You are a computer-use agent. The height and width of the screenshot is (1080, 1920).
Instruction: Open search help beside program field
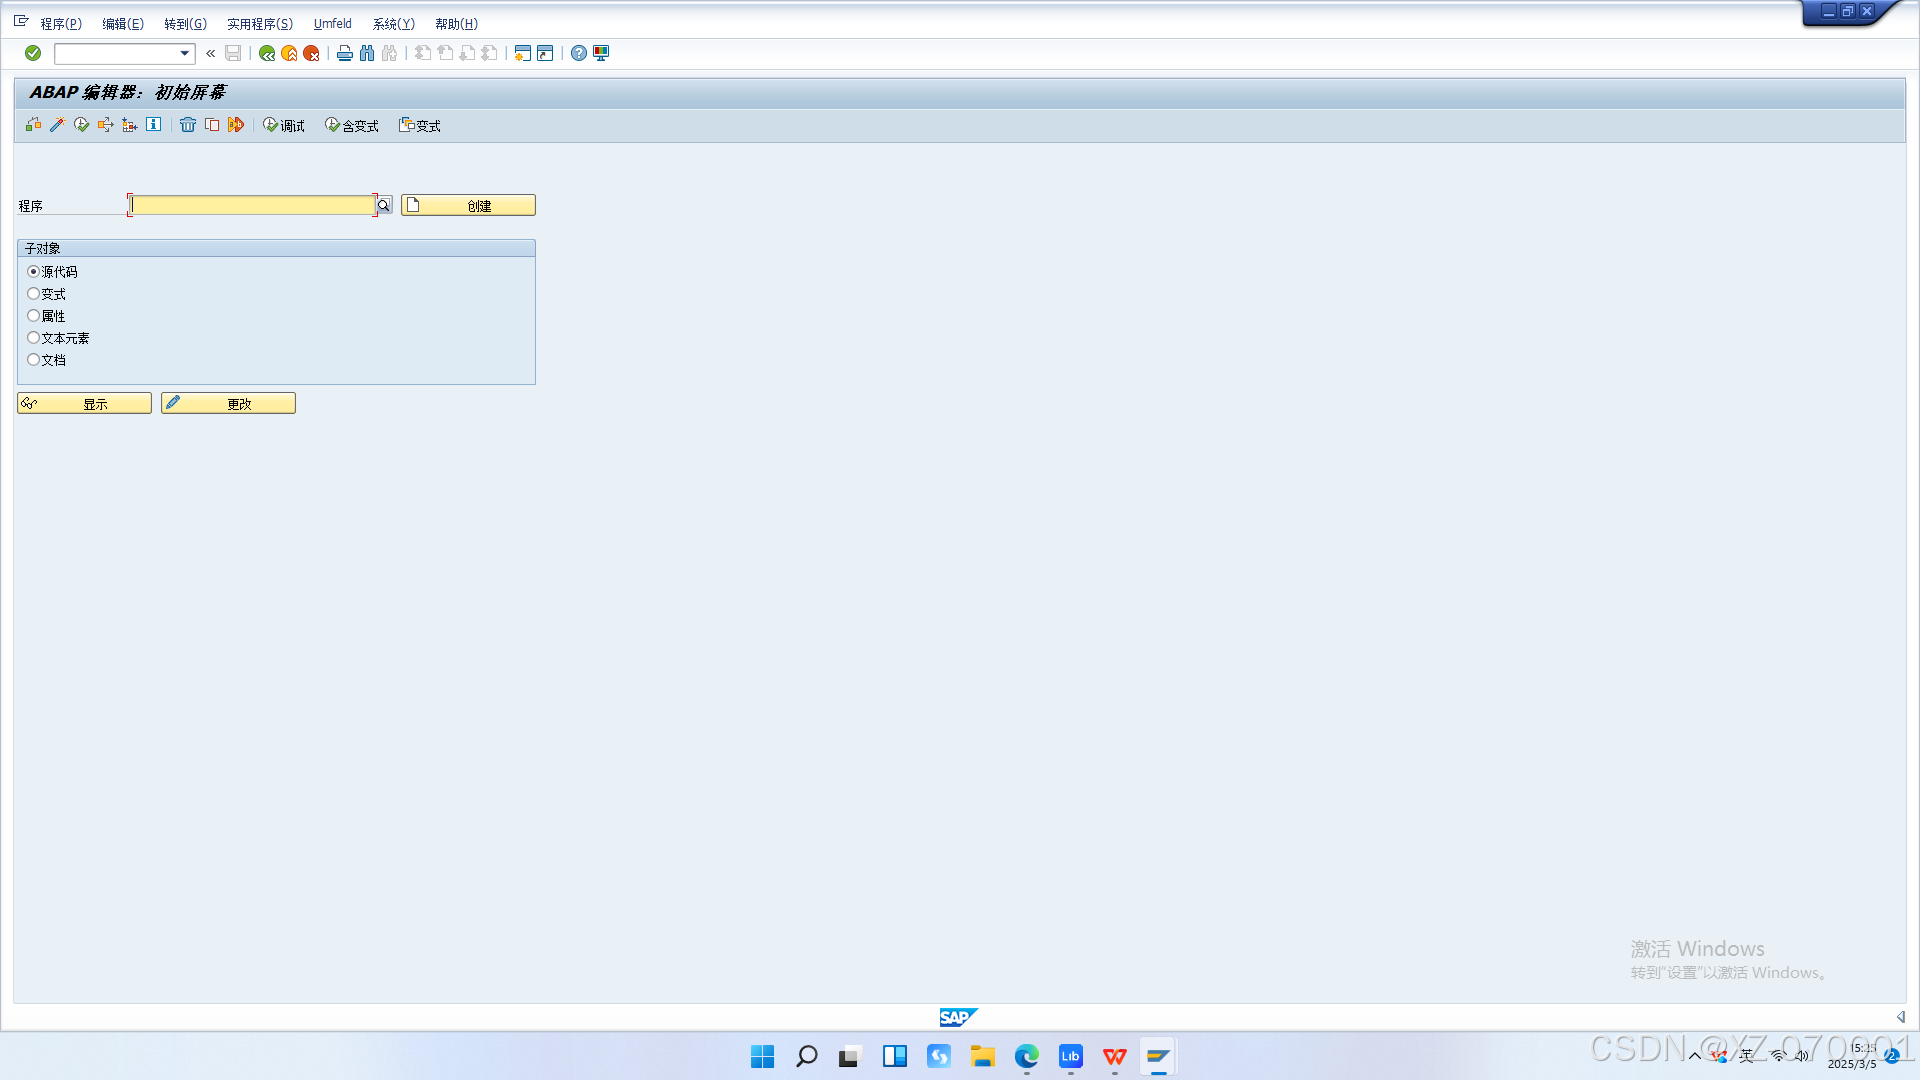point(384,205)
